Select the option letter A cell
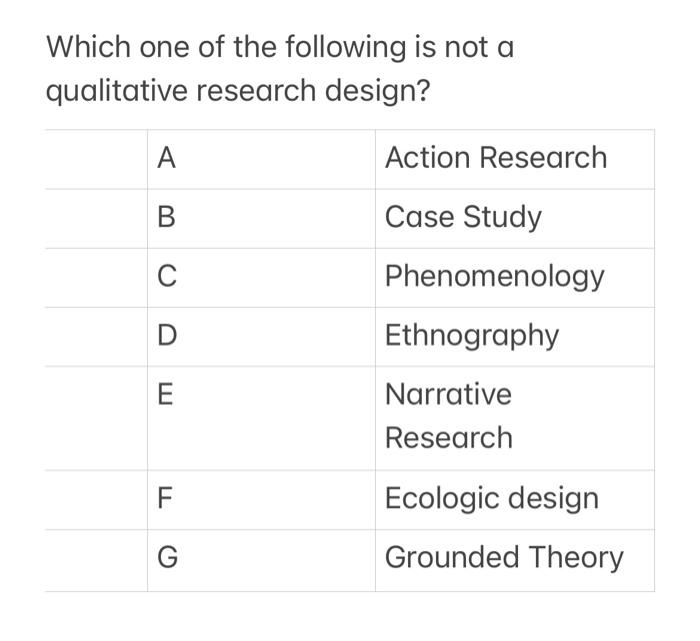Screen dimensions: 700x641 click(x=261, y=159)
